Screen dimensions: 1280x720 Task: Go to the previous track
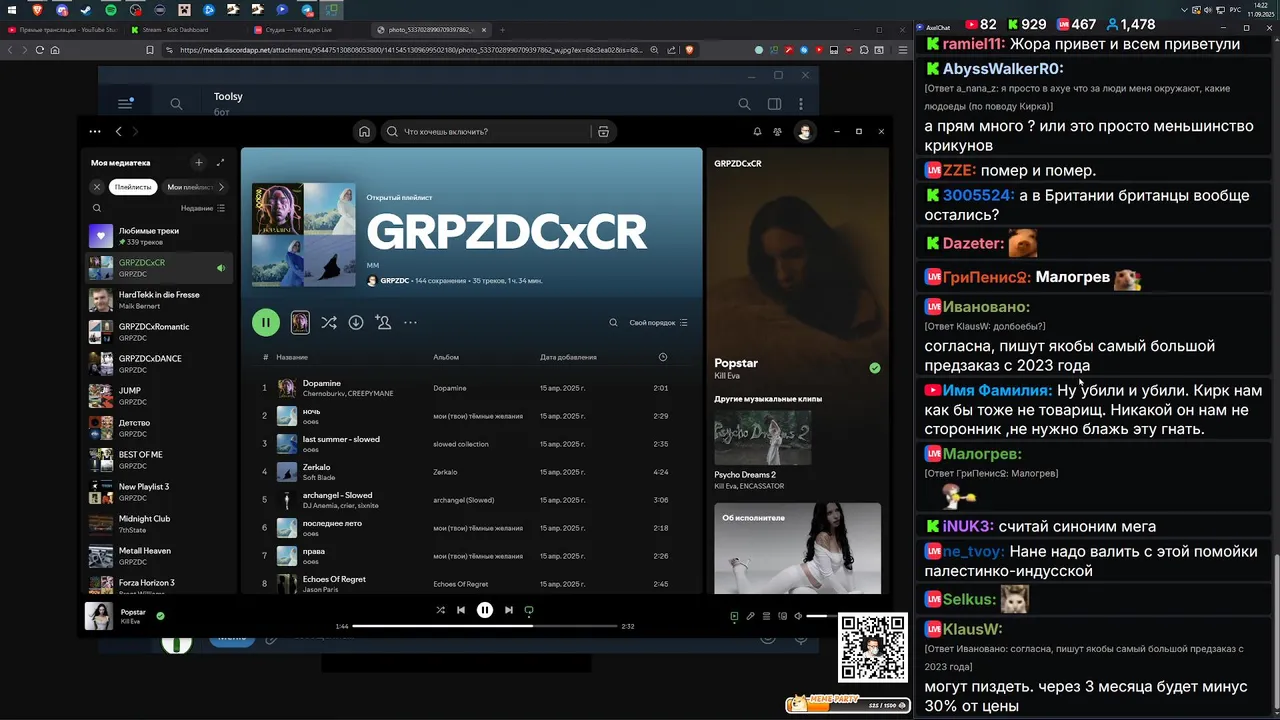(x=461, y=610)
